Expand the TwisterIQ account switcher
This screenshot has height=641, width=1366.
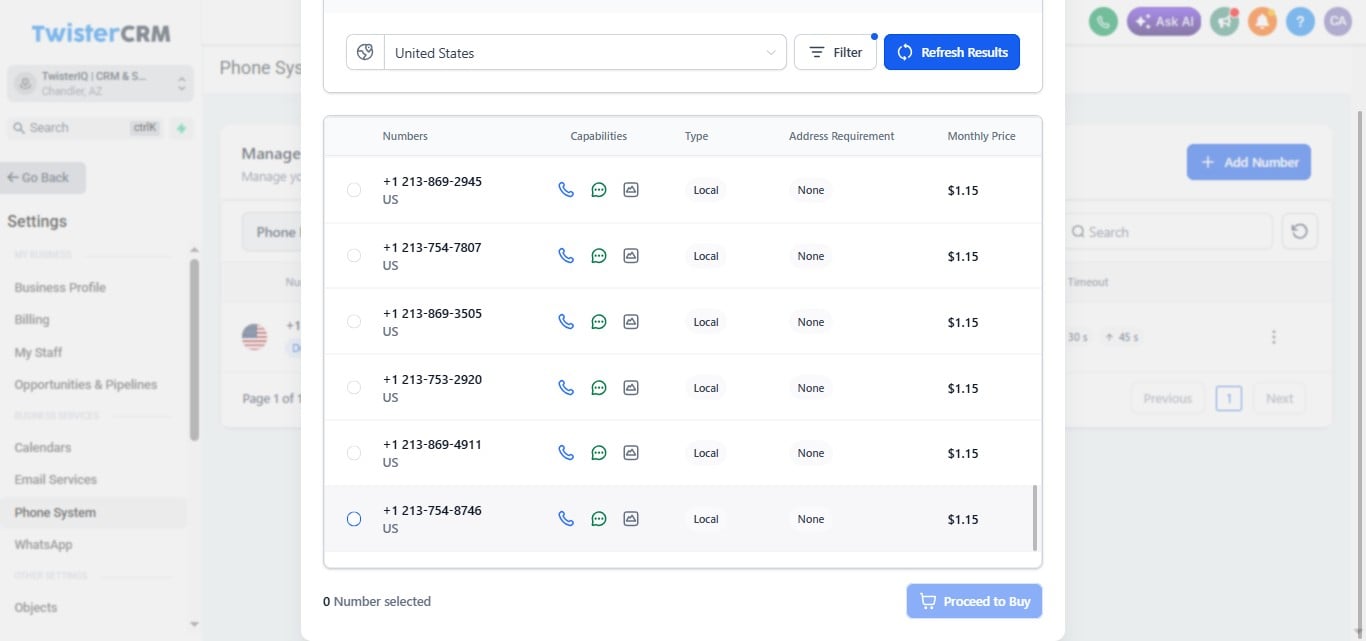[98, 83]
